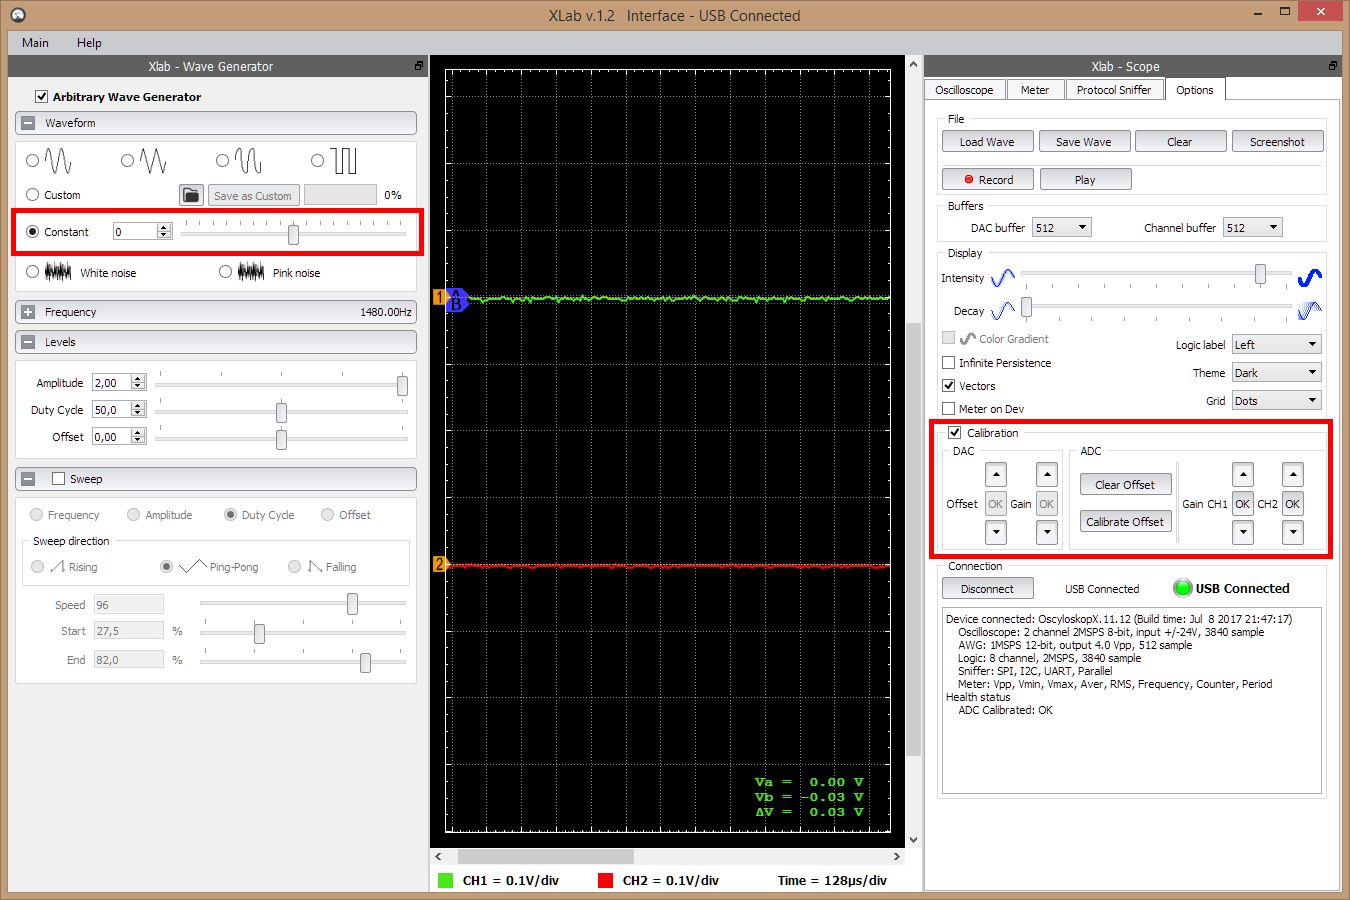Click the low decay wave icon
Image resolution: width=1350 pixels, height=900 pixels.
(1003, 311)
